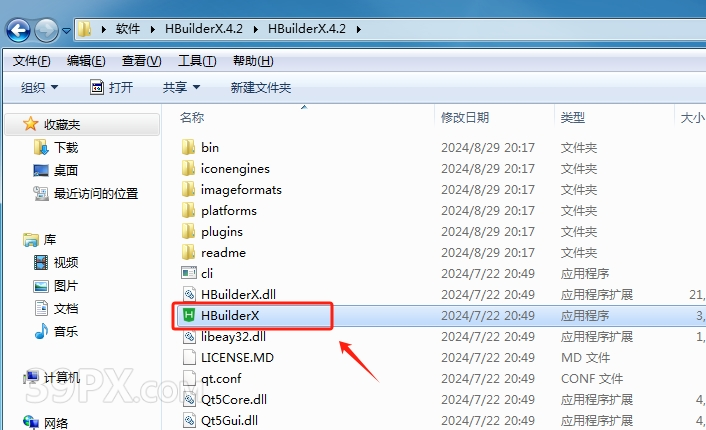Select the HBuilderX application icon

pyautogui.click(x=189, y=315)
